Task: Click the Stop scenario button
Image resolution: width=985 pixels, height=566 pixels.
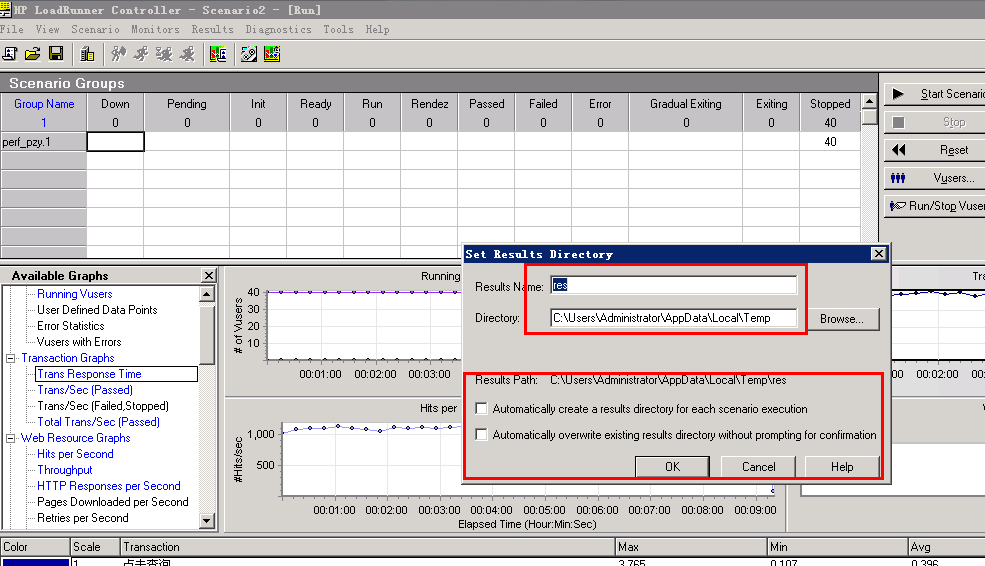Action: coord(935,122)
